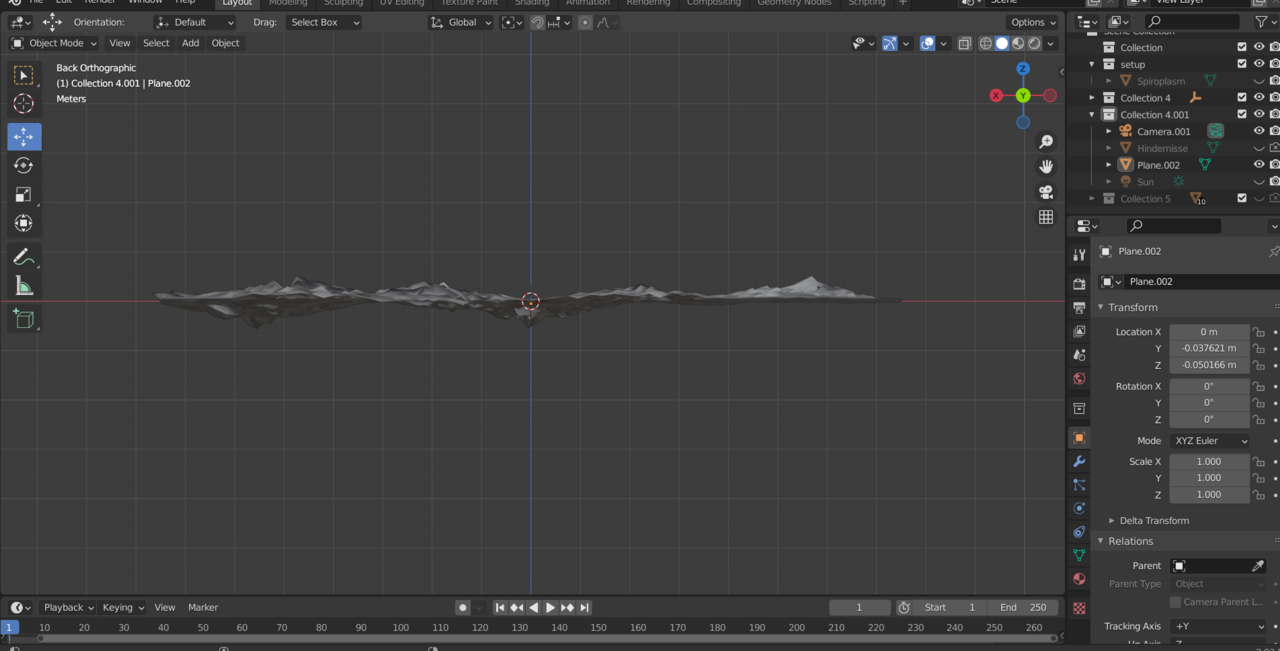Open the Object Data properties green triangle tab
This screenshot has height=651, width=1280.
1079,555
